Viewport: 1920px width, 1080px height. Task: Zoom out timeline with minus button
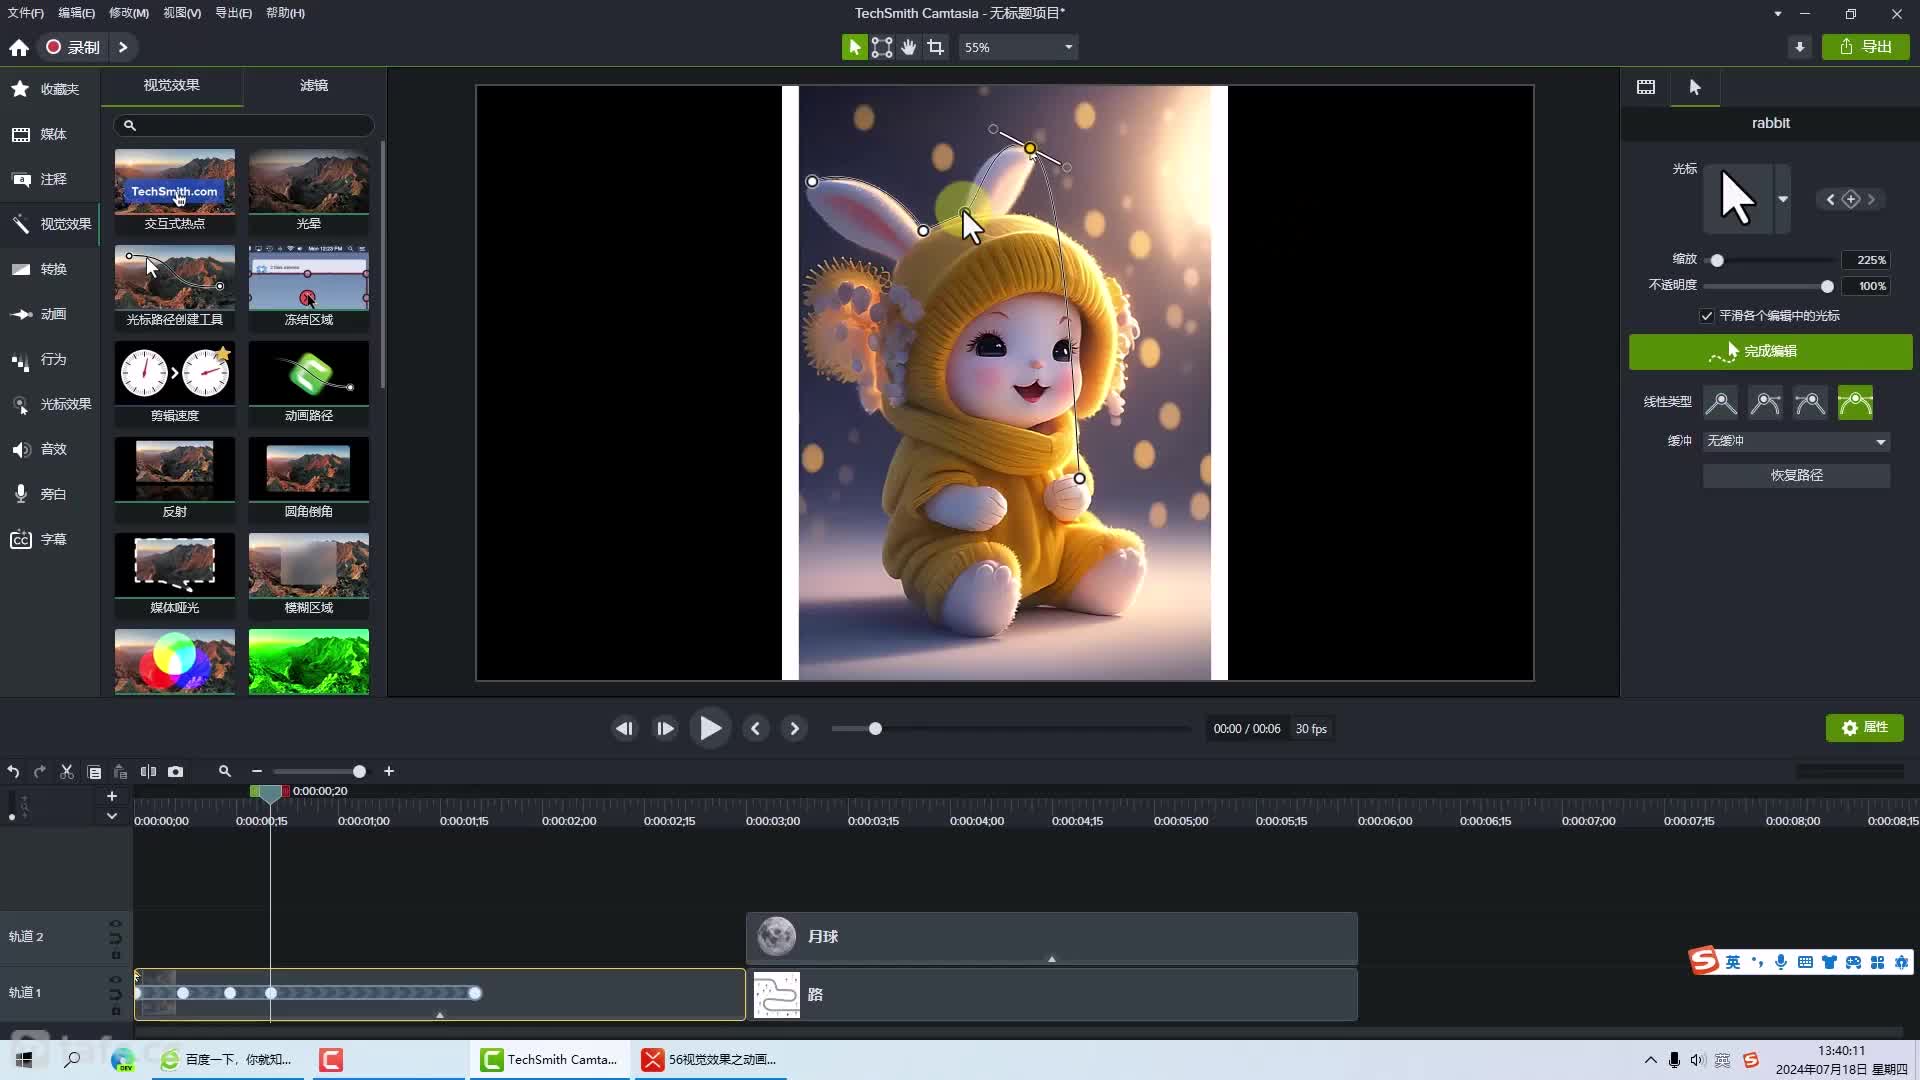[x=257, y=771]
